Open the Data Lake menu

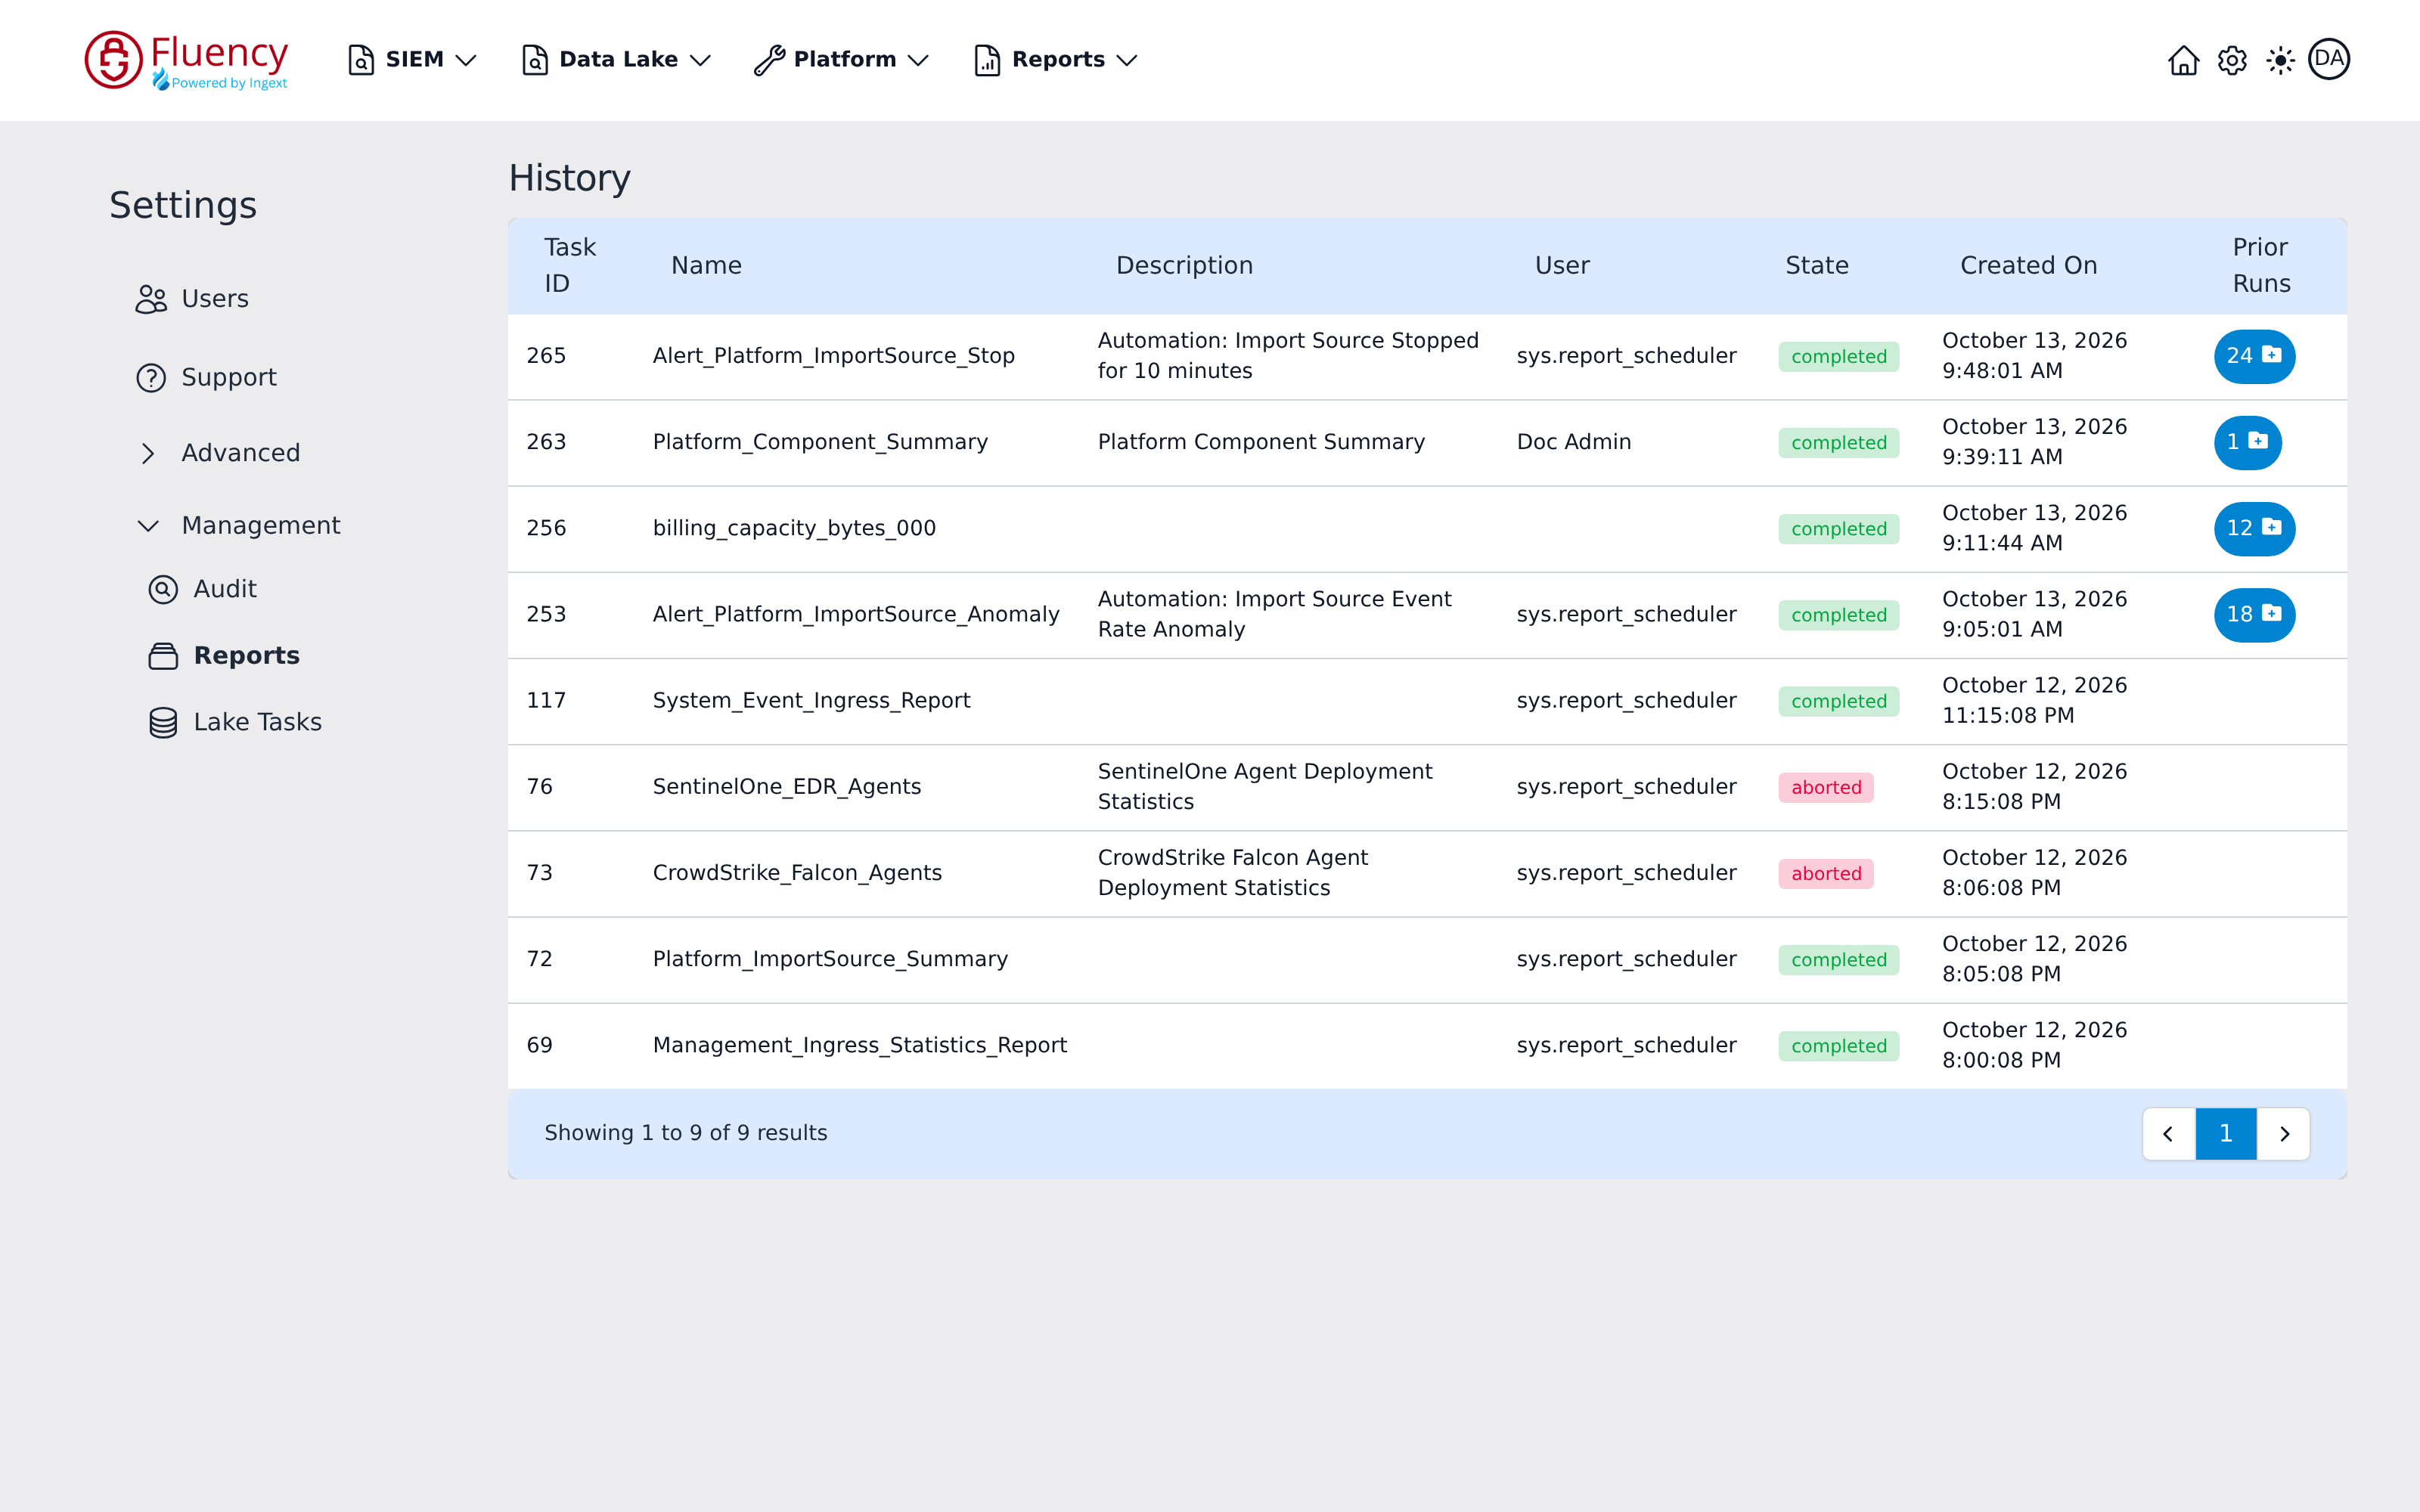click(617, 60)
